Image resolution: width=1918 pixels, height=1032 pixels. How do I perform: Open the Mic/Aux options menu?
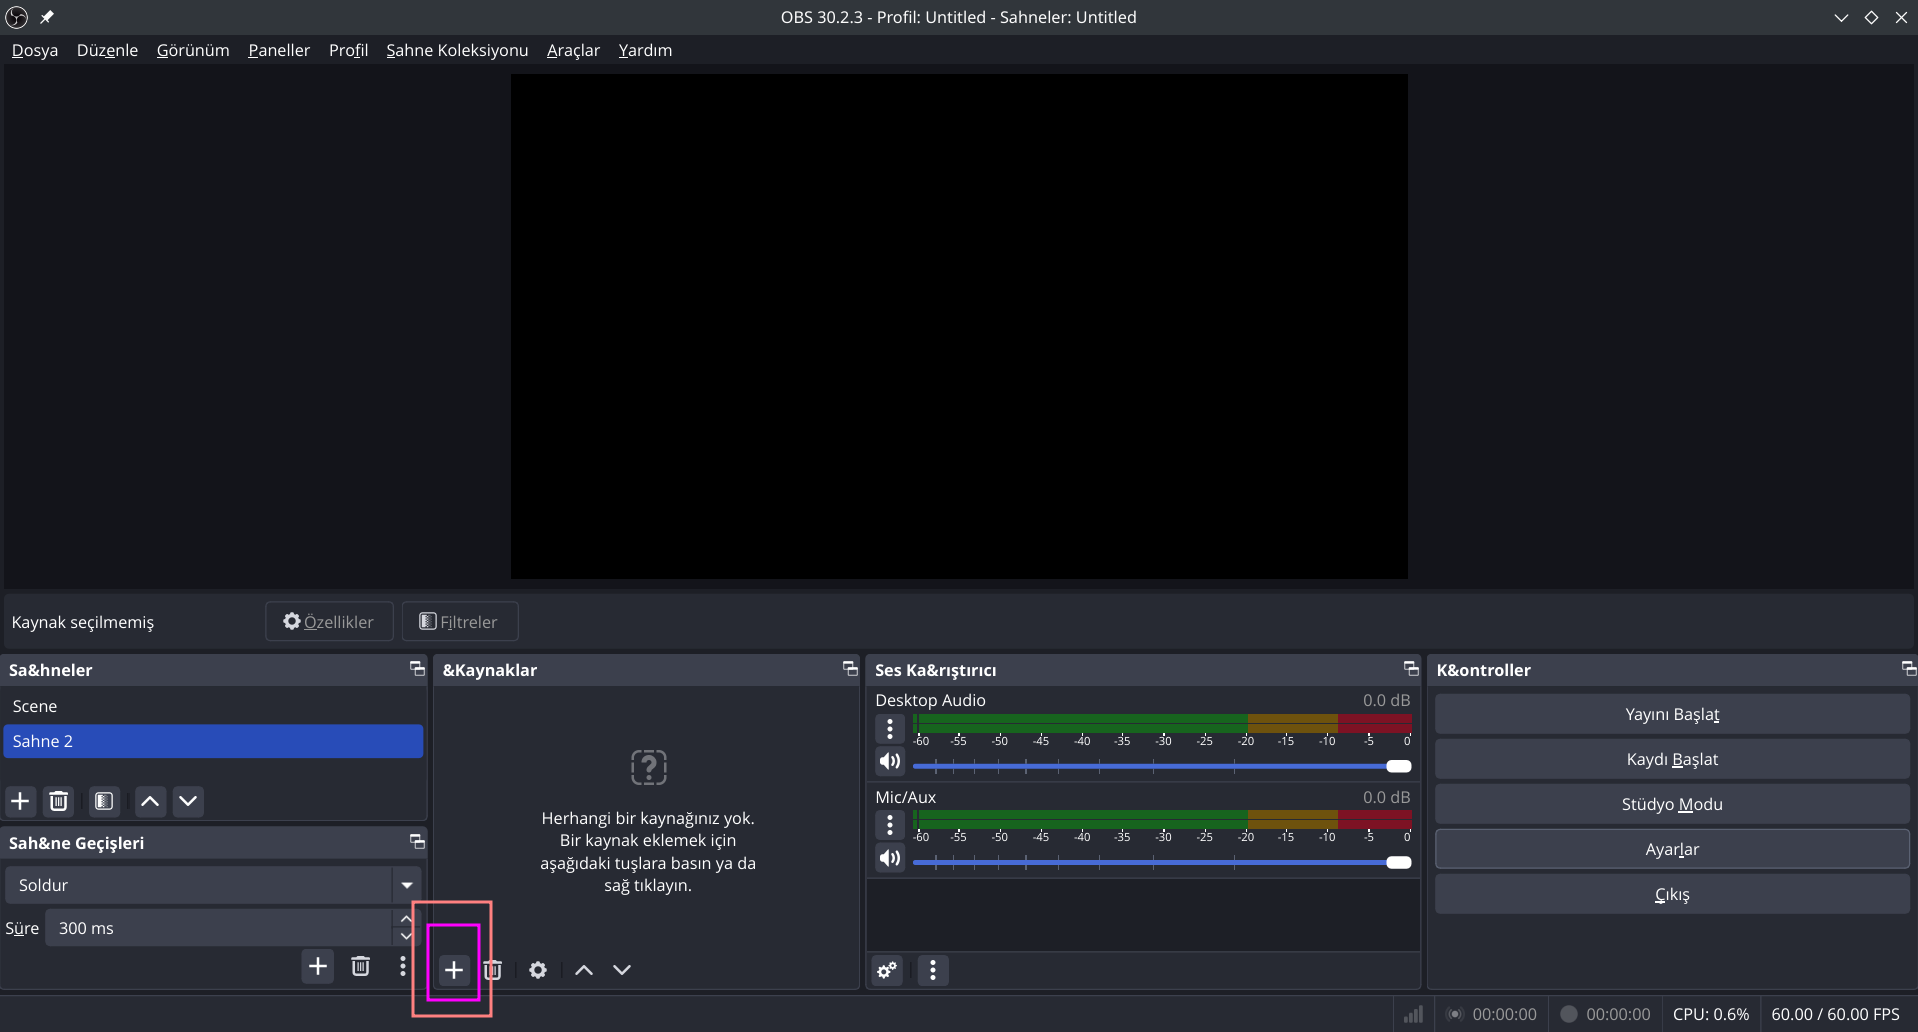[890, 825]
